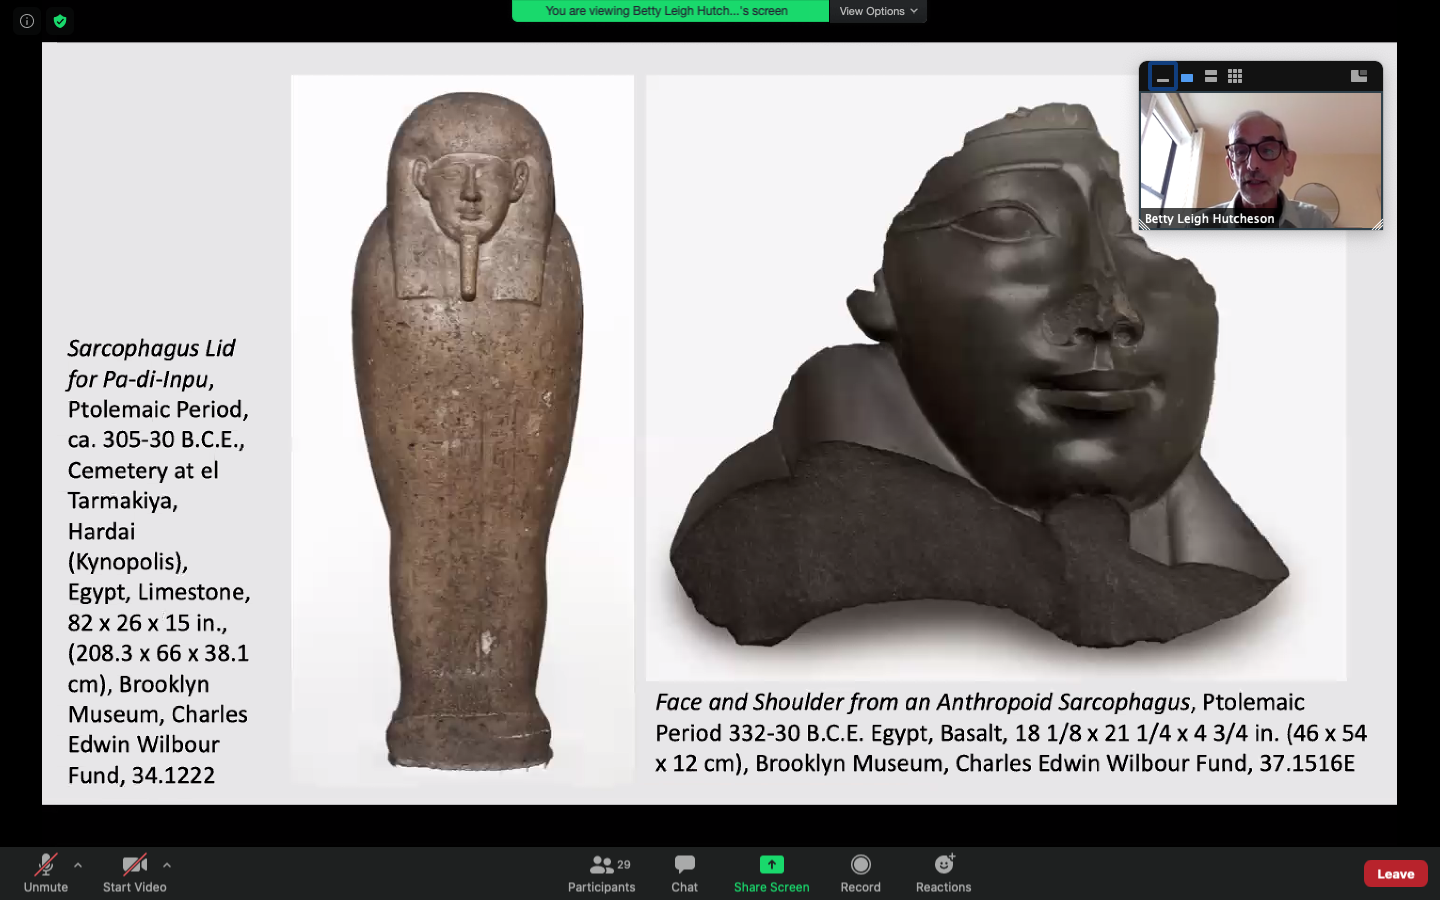Select the side-by-side strip video layout

click(1211, 76)
